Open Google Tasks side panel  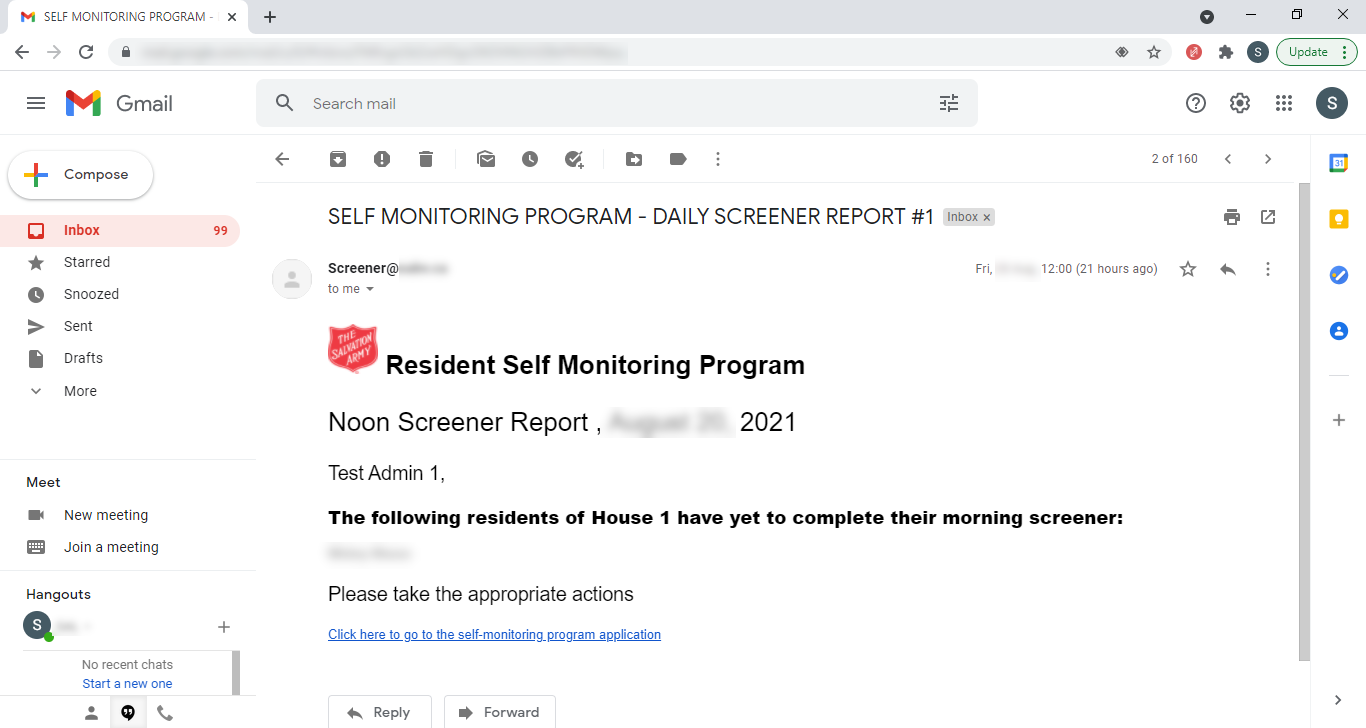pos(1339,275)
